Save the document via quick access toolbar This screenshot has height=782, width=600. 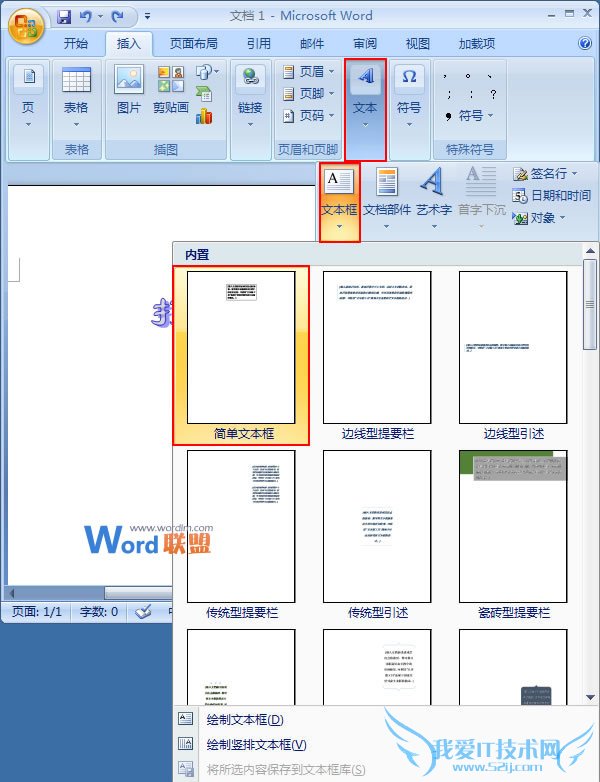[64, 17]
